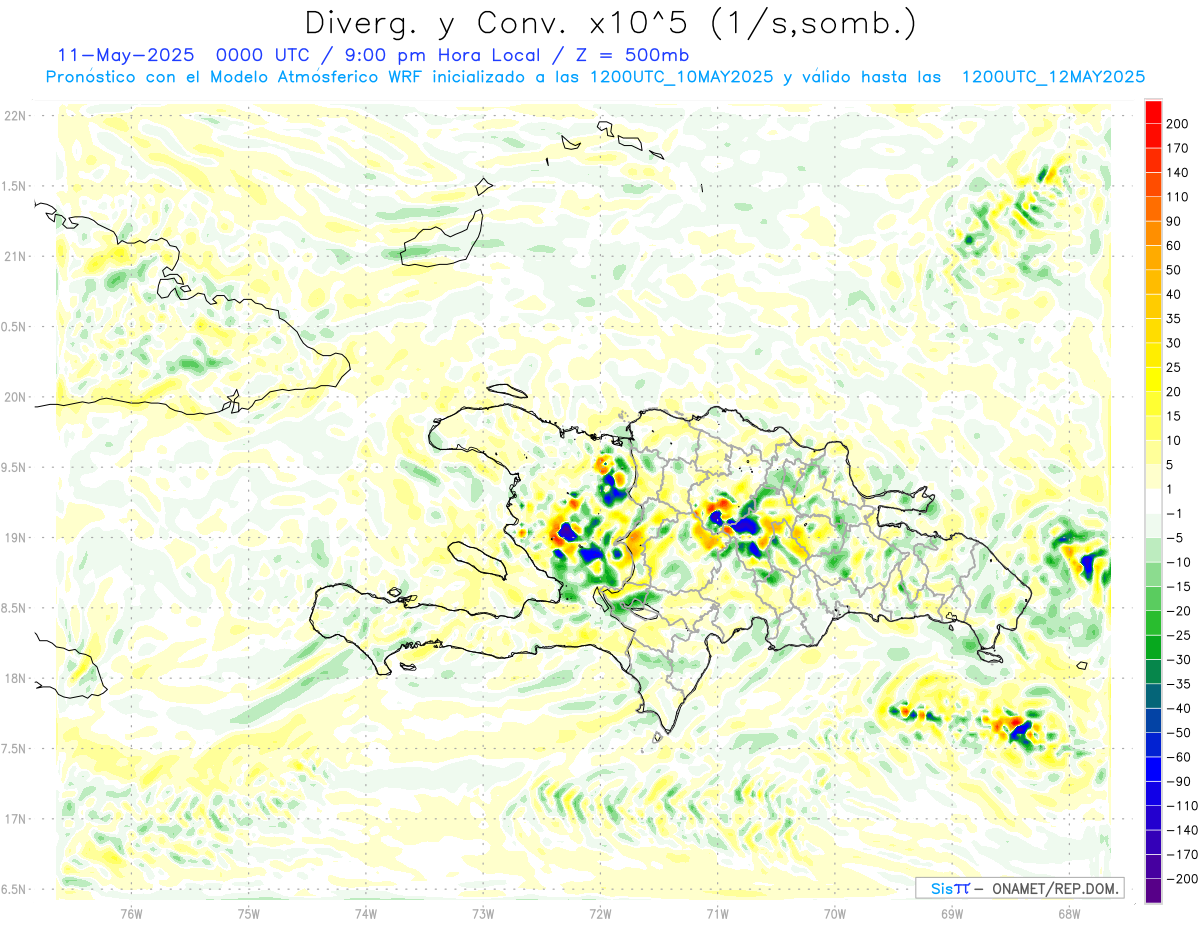The image size is (1200, 927).
Task: Click the "18N" latitude label
Action: (15, 678)
